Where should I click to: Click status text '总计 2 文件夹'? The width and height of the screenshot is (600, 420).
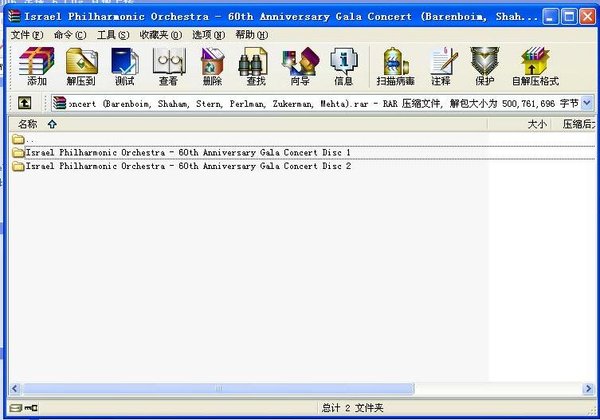coord(352,408)
